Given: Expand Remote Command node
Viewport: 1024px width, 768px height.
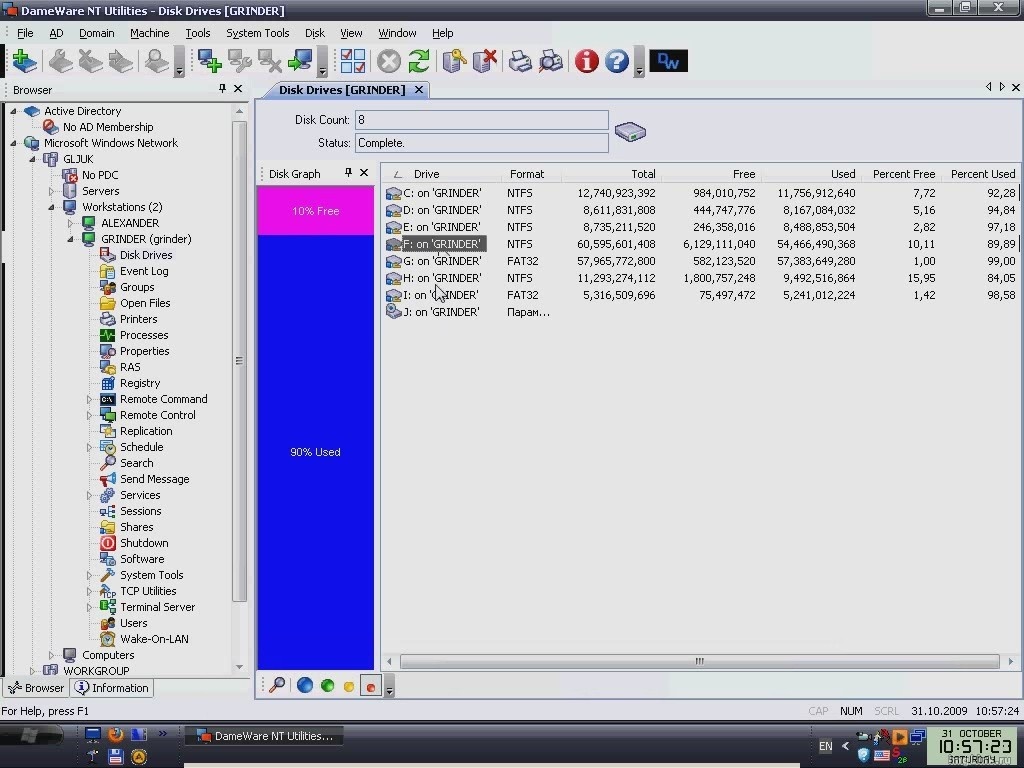Looking at the screenshot, I should [x=89, y=399].
